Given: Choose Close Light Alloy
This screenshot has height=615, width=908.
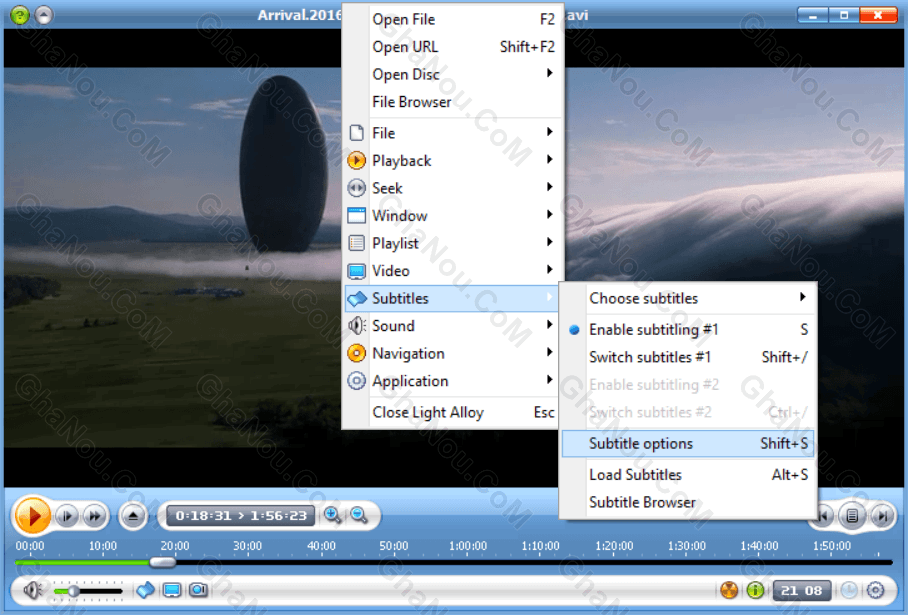Looking at the screenshot, I should pos(452,412).
